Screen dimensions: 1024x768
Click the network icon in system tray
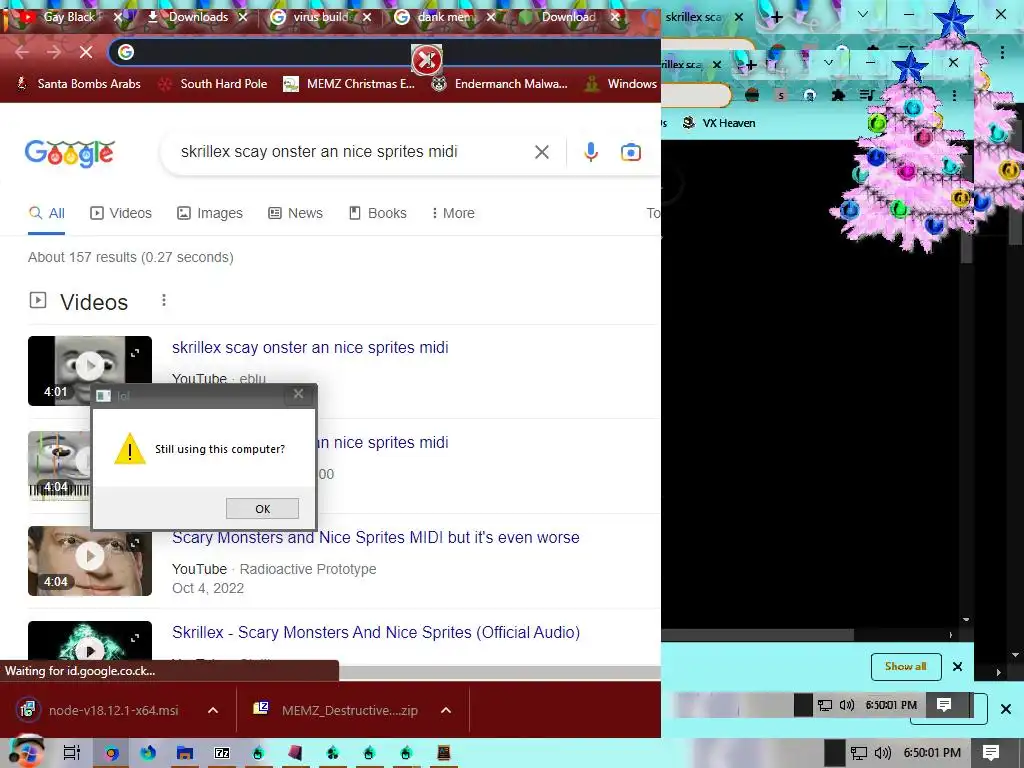(x=859, y=753)
